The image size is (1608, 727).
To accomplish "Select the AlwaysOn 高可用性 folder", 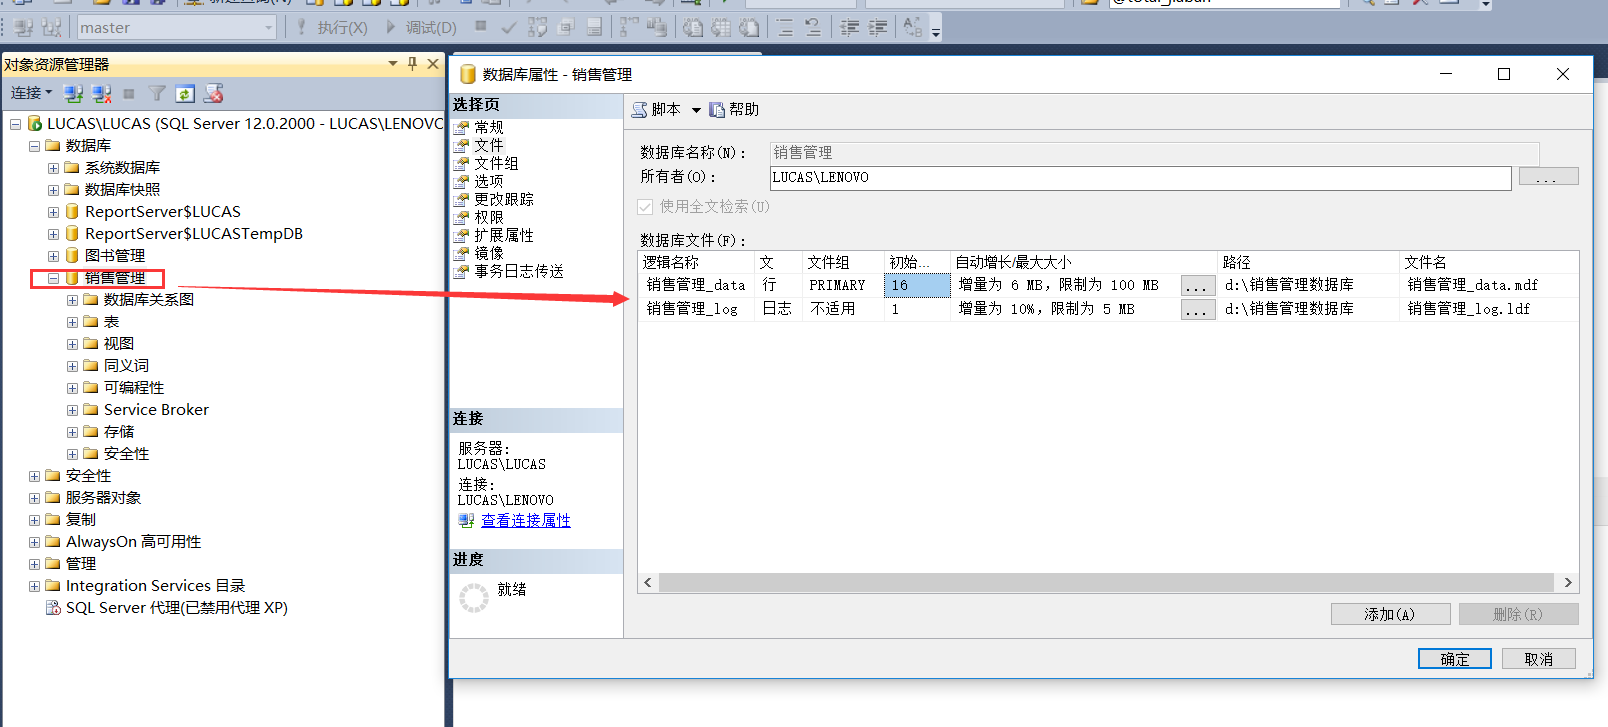I will pos(133,542).
